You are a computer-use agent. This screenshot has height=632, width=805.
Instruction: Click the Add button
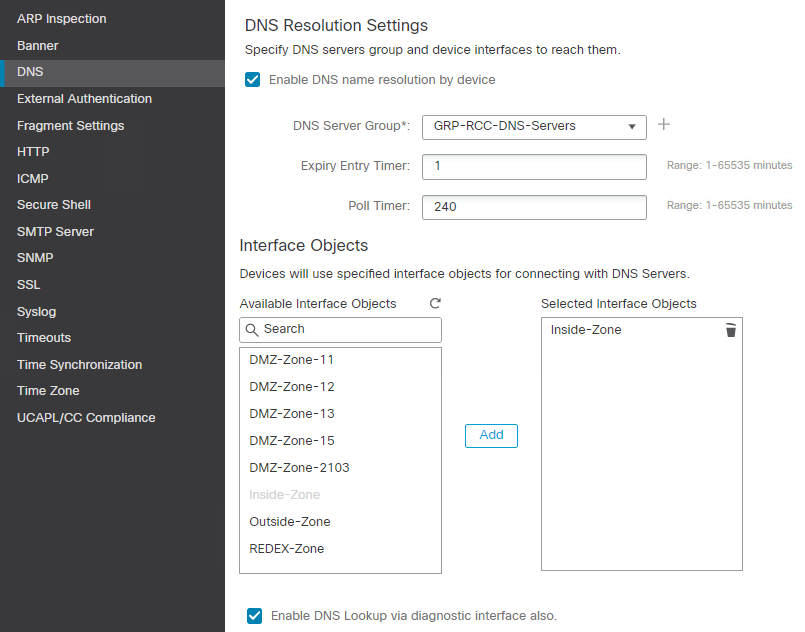point(491,435)
